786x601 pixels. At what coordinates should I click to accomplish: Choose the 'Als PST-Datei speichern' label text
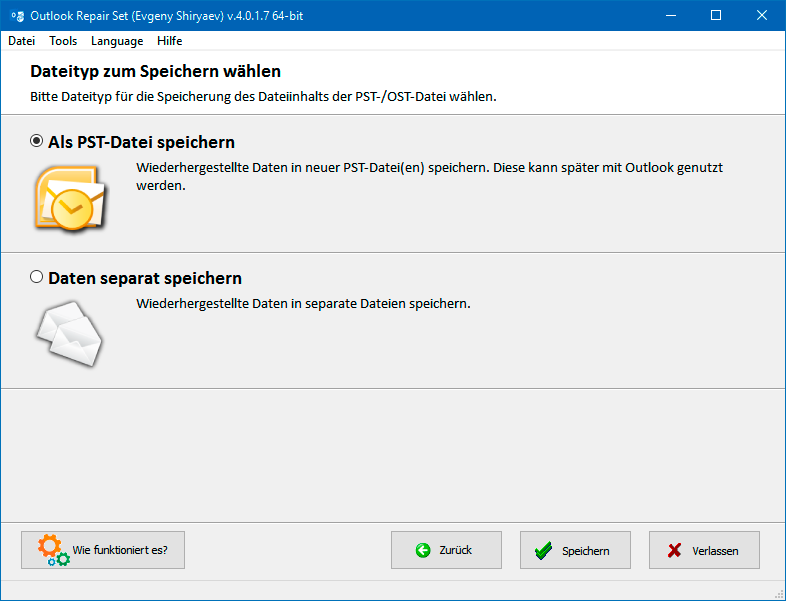(141, 142)
